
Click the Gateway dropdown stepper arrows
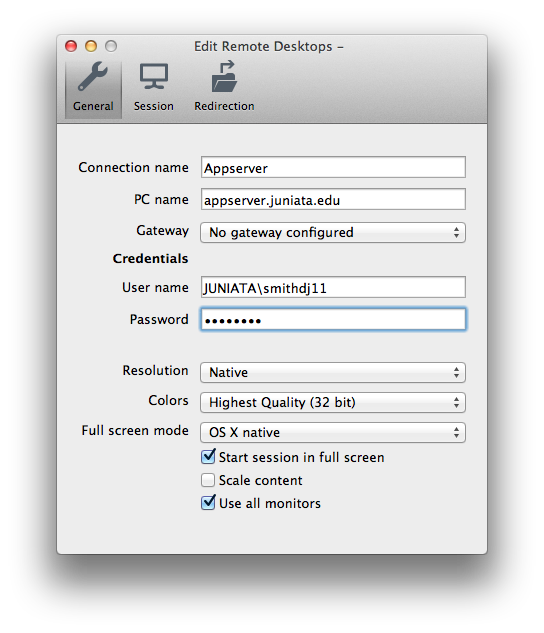456,233
